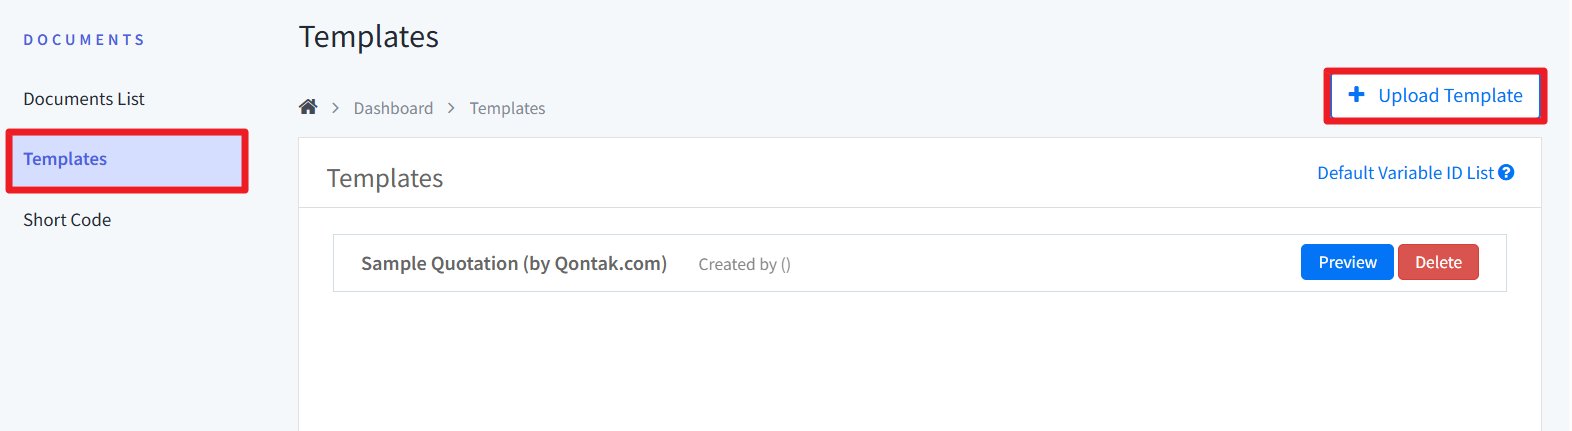Navigate to the Dashboard breadcrumb link
The image size is (1572, 431).
point(393,108)
